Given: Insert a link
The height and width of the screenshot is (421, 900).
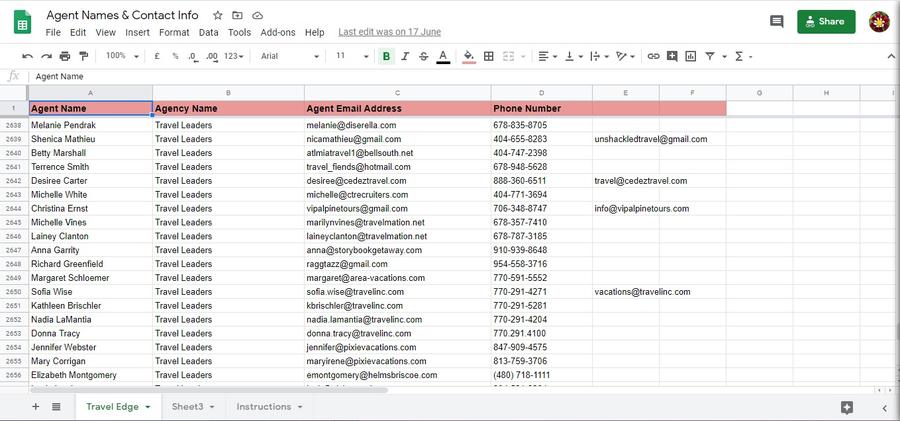Looking at the screenshot, I should click(x=653, y=56).
